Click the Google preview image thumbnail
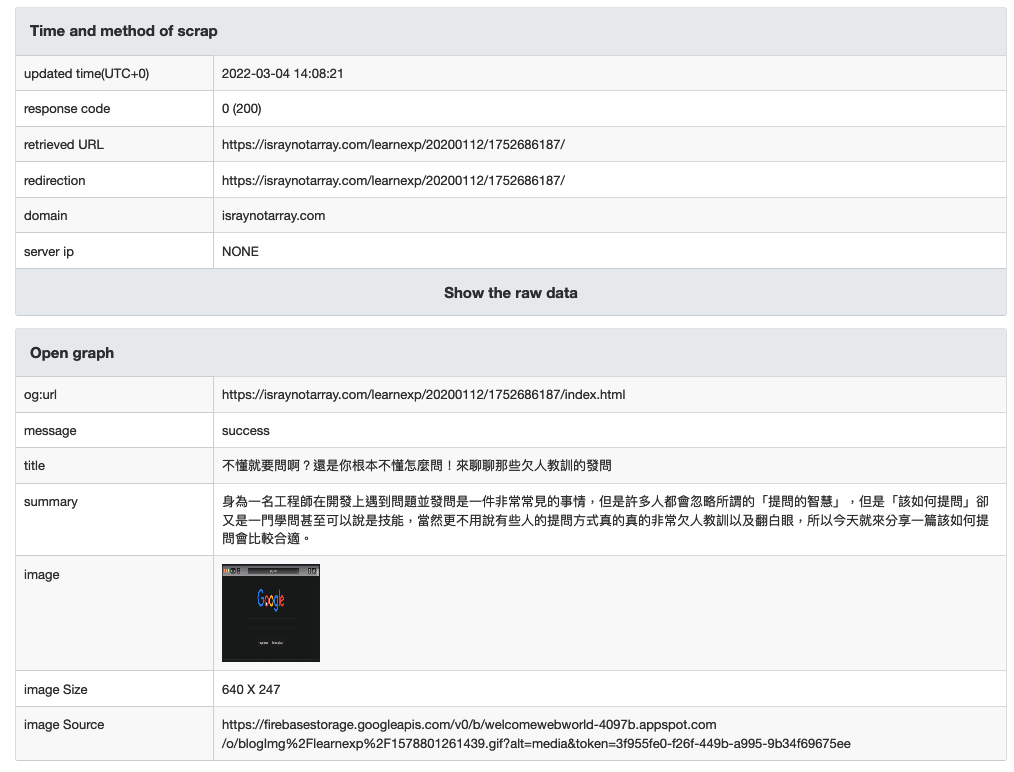1014x772 pixels. pyautogui.click(x=270, y=613)
